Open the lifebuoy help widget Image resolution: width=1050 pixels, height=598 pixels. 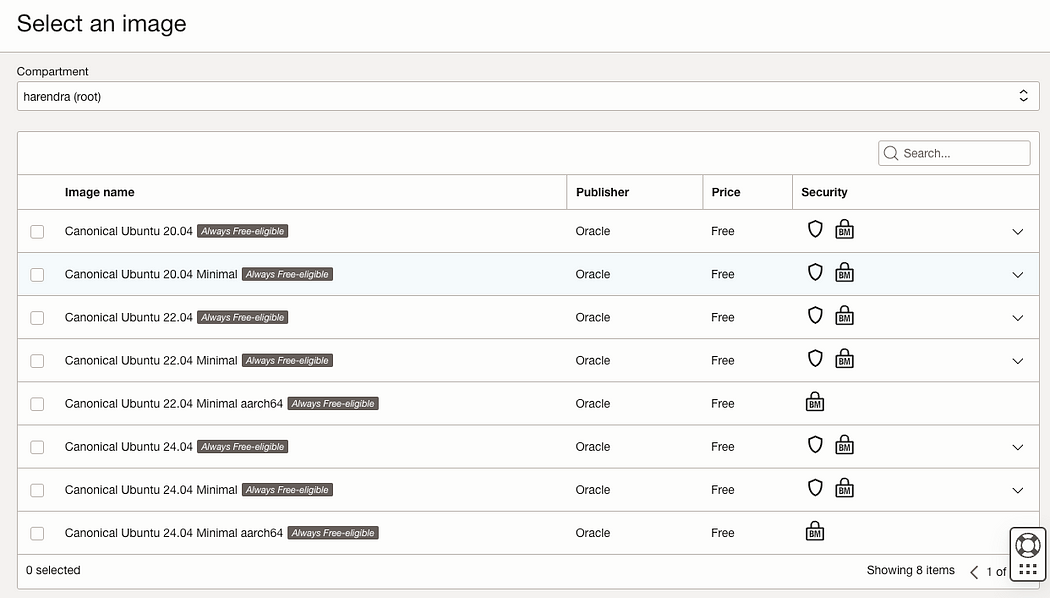tap(1028, 545)
